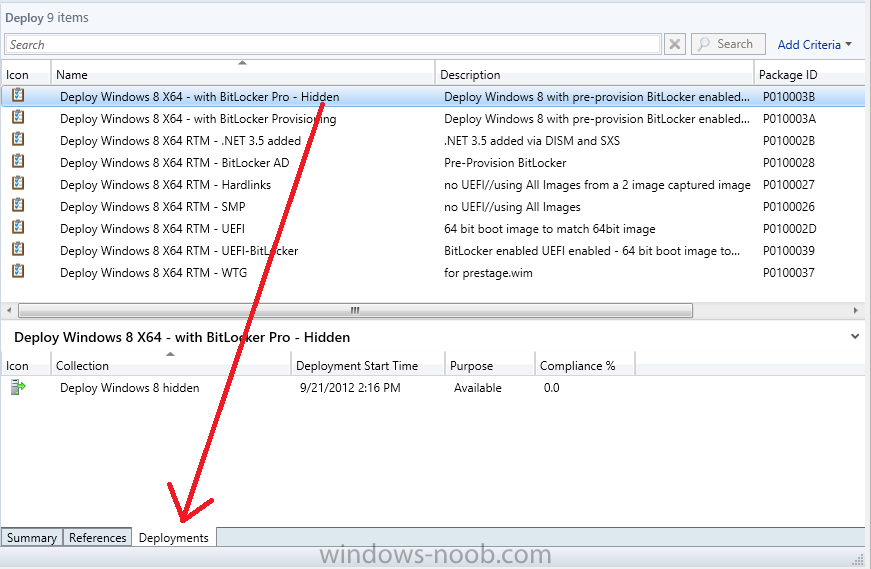Click description 'Pre-Provision BitLocker'
871x569 pixels.
tap(505, 163)
